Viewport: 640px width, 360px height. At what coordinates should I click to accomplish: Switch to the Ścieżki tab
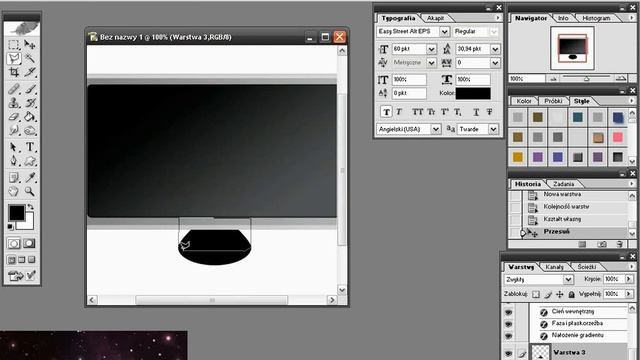[x=587, y=267]
